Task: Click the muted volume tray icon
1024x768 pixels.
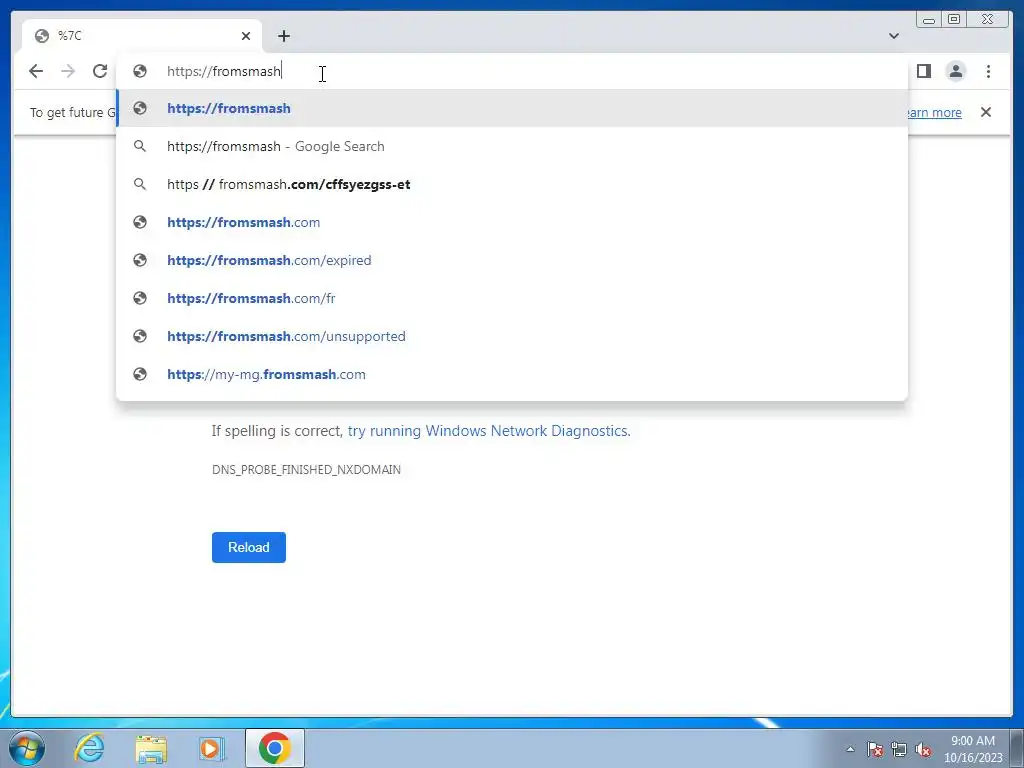Action: click(x=923, y=749)
